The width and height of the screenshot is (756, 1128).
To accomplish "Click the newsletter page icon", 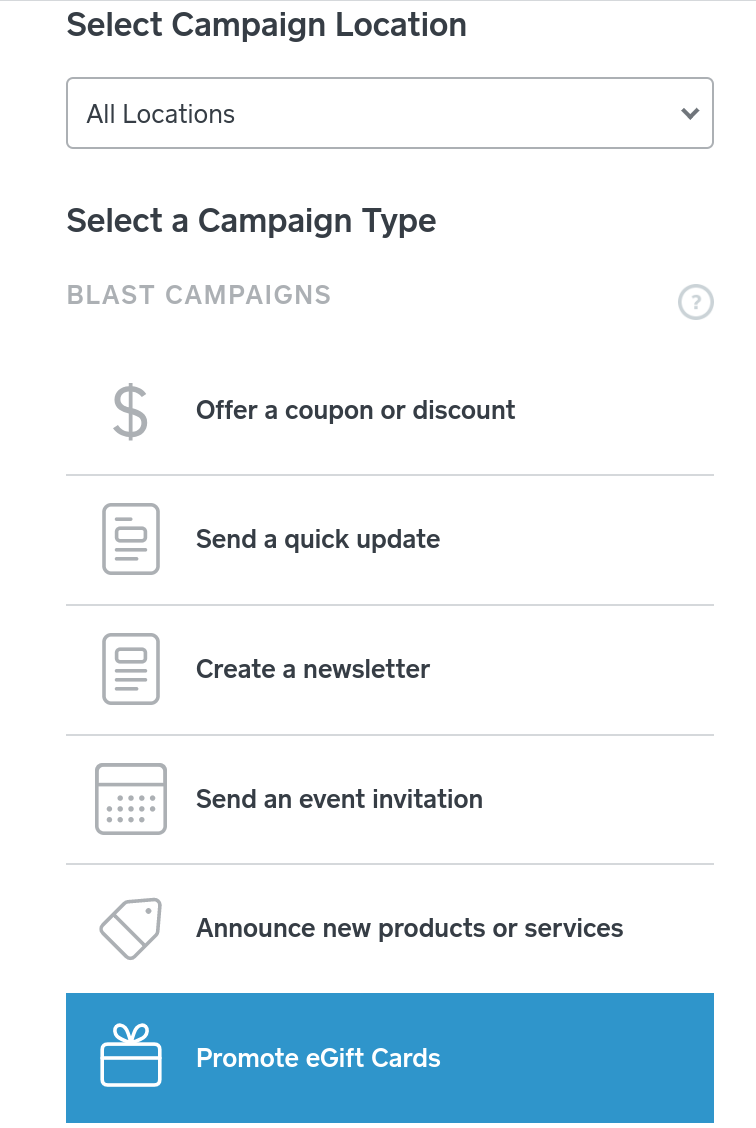I will (130, 669).
